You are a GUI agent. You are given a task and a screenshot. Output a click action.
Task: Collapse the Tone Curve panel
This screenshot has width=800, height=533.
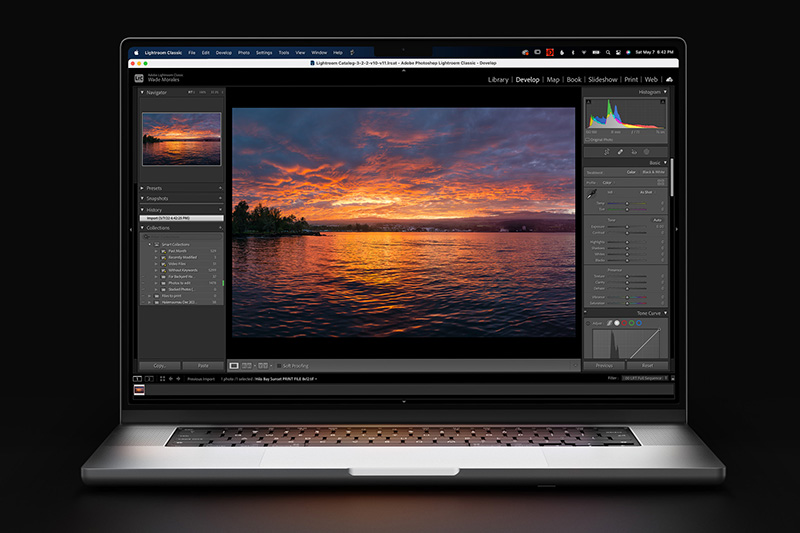tap(665, 313)
